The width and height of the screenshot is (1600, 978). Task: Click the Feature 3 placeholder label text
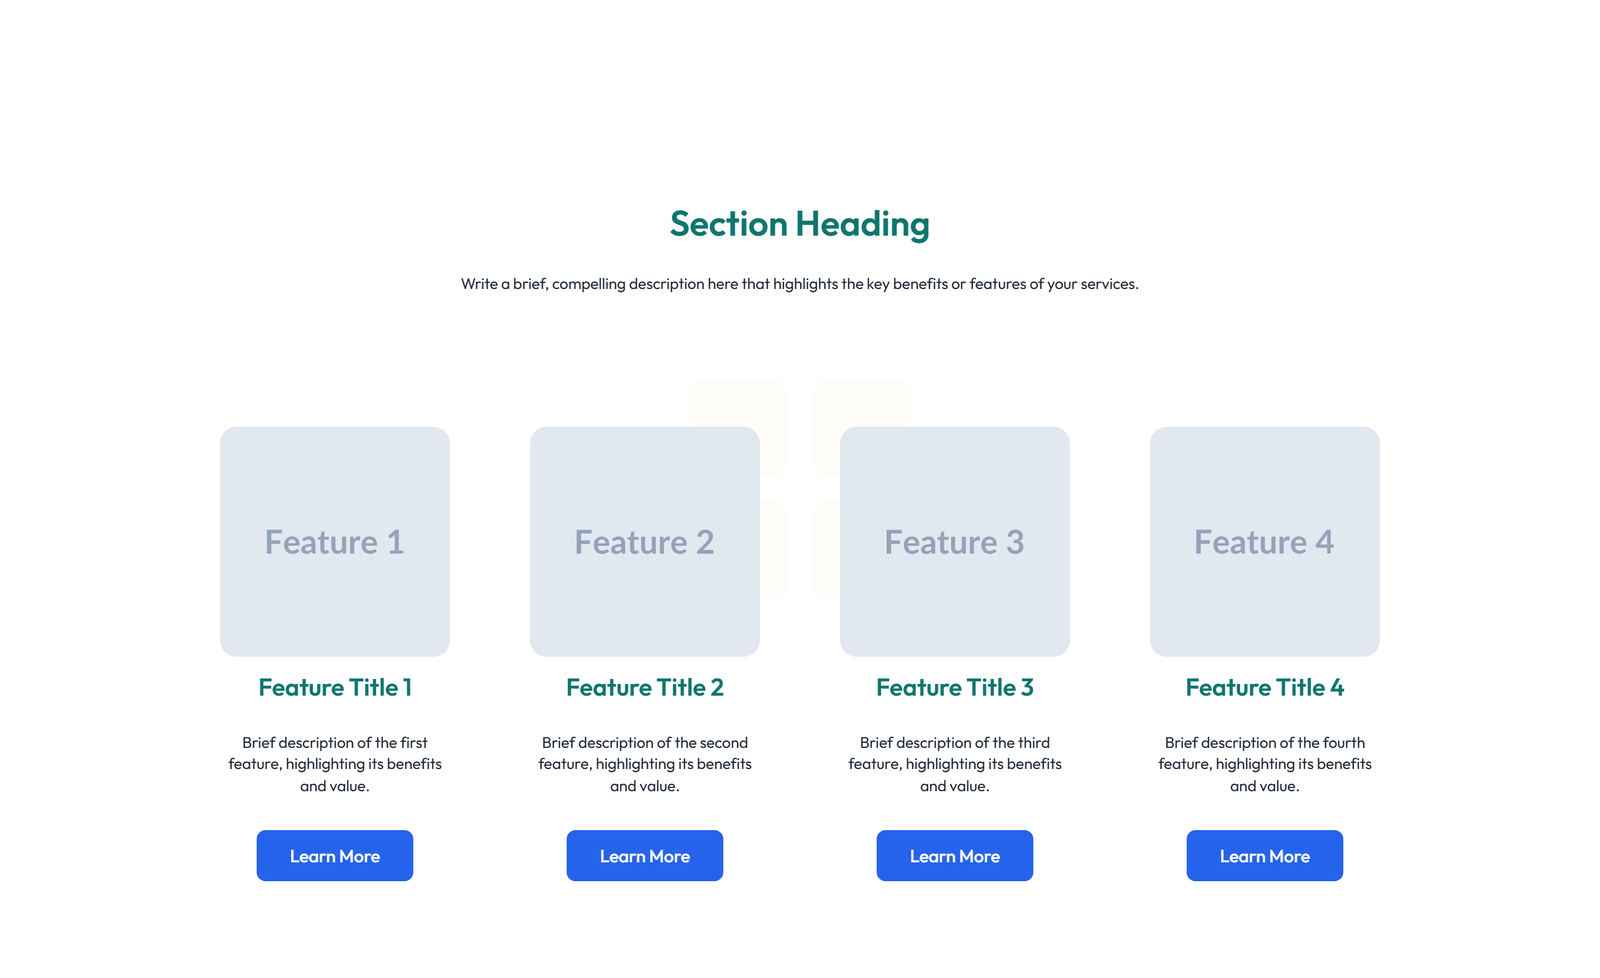tap(954, 541)
